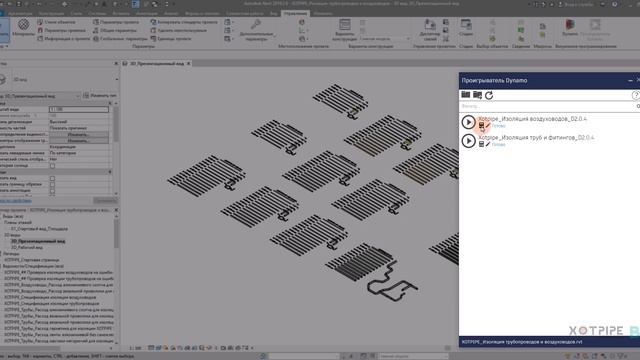The width and height of the screenshot is (640, 360).
Task: Close the Properties palette
Action: click(x=116, y=64)
